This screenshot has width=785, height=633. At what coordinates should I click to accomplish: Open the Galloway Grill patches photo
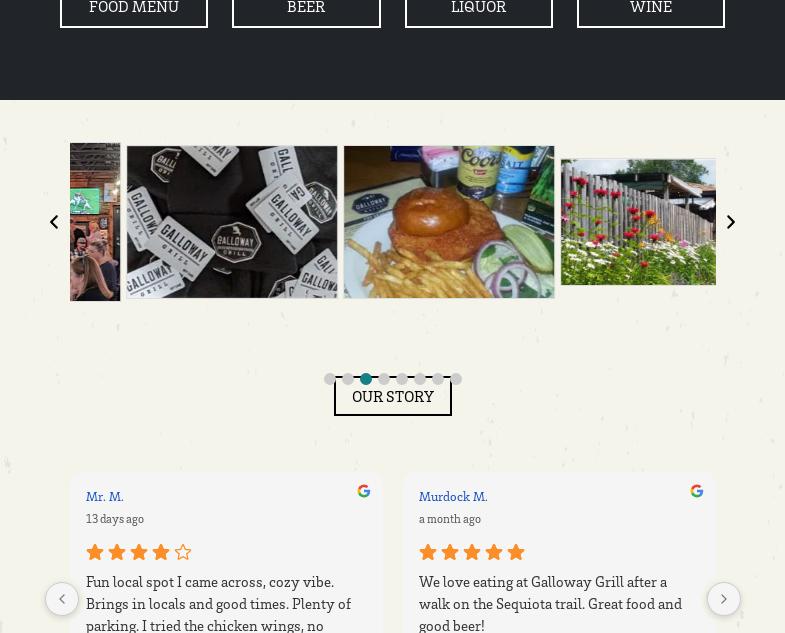click(232, 222)
